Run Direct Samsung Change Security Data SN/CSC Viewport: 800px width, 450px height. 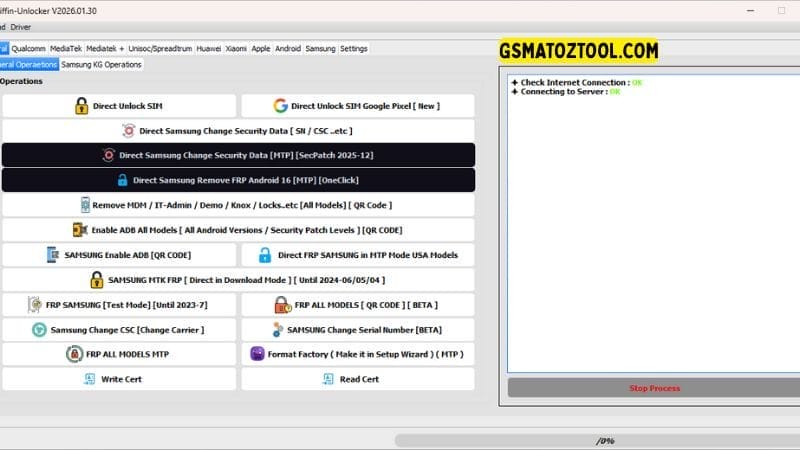[x=238, y=131]
